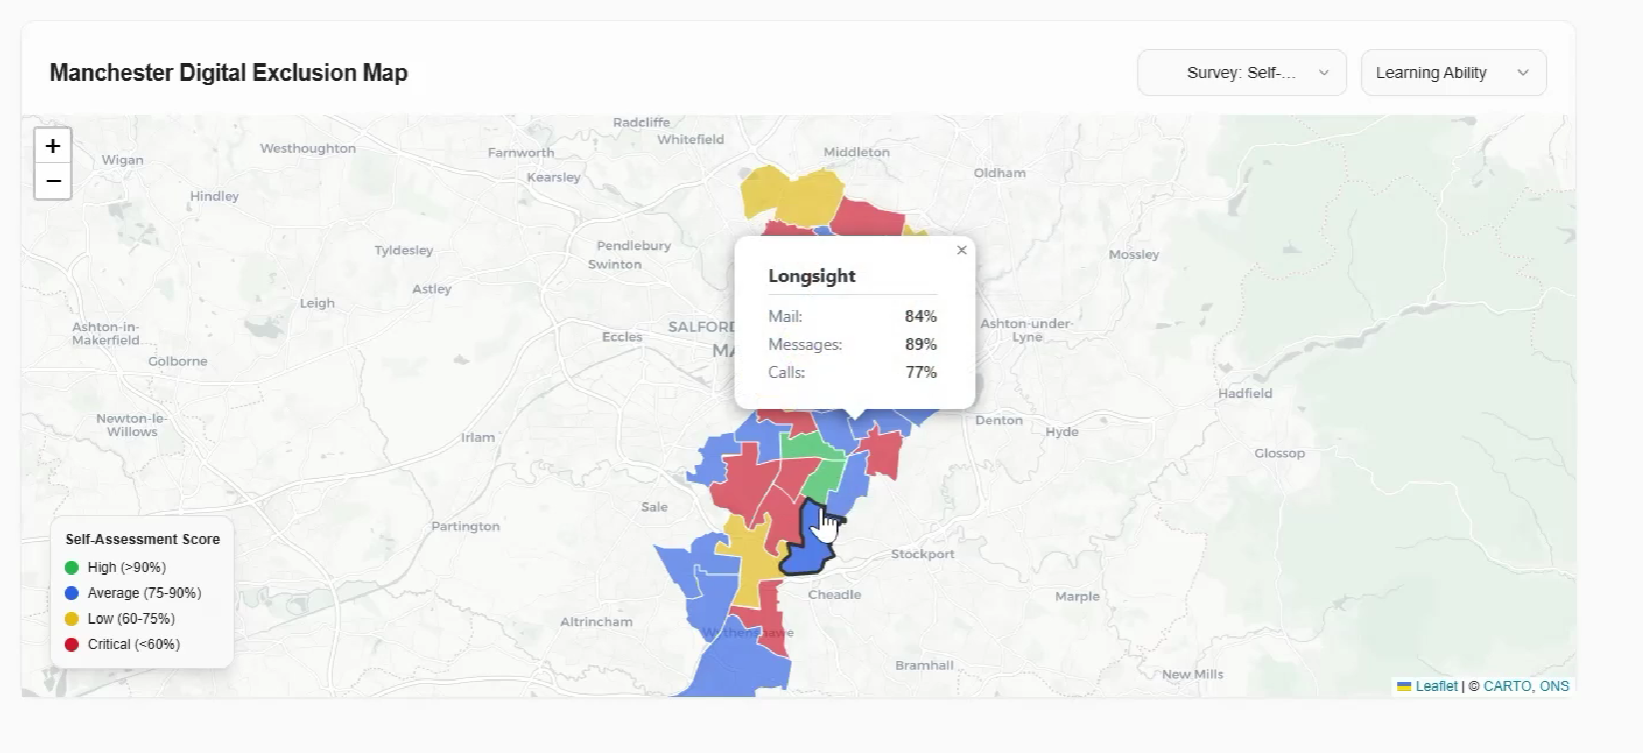The width and height of the screenshot is (1643, 753).
Task: Click the Whitefield map label
Action: pos(690,140)
